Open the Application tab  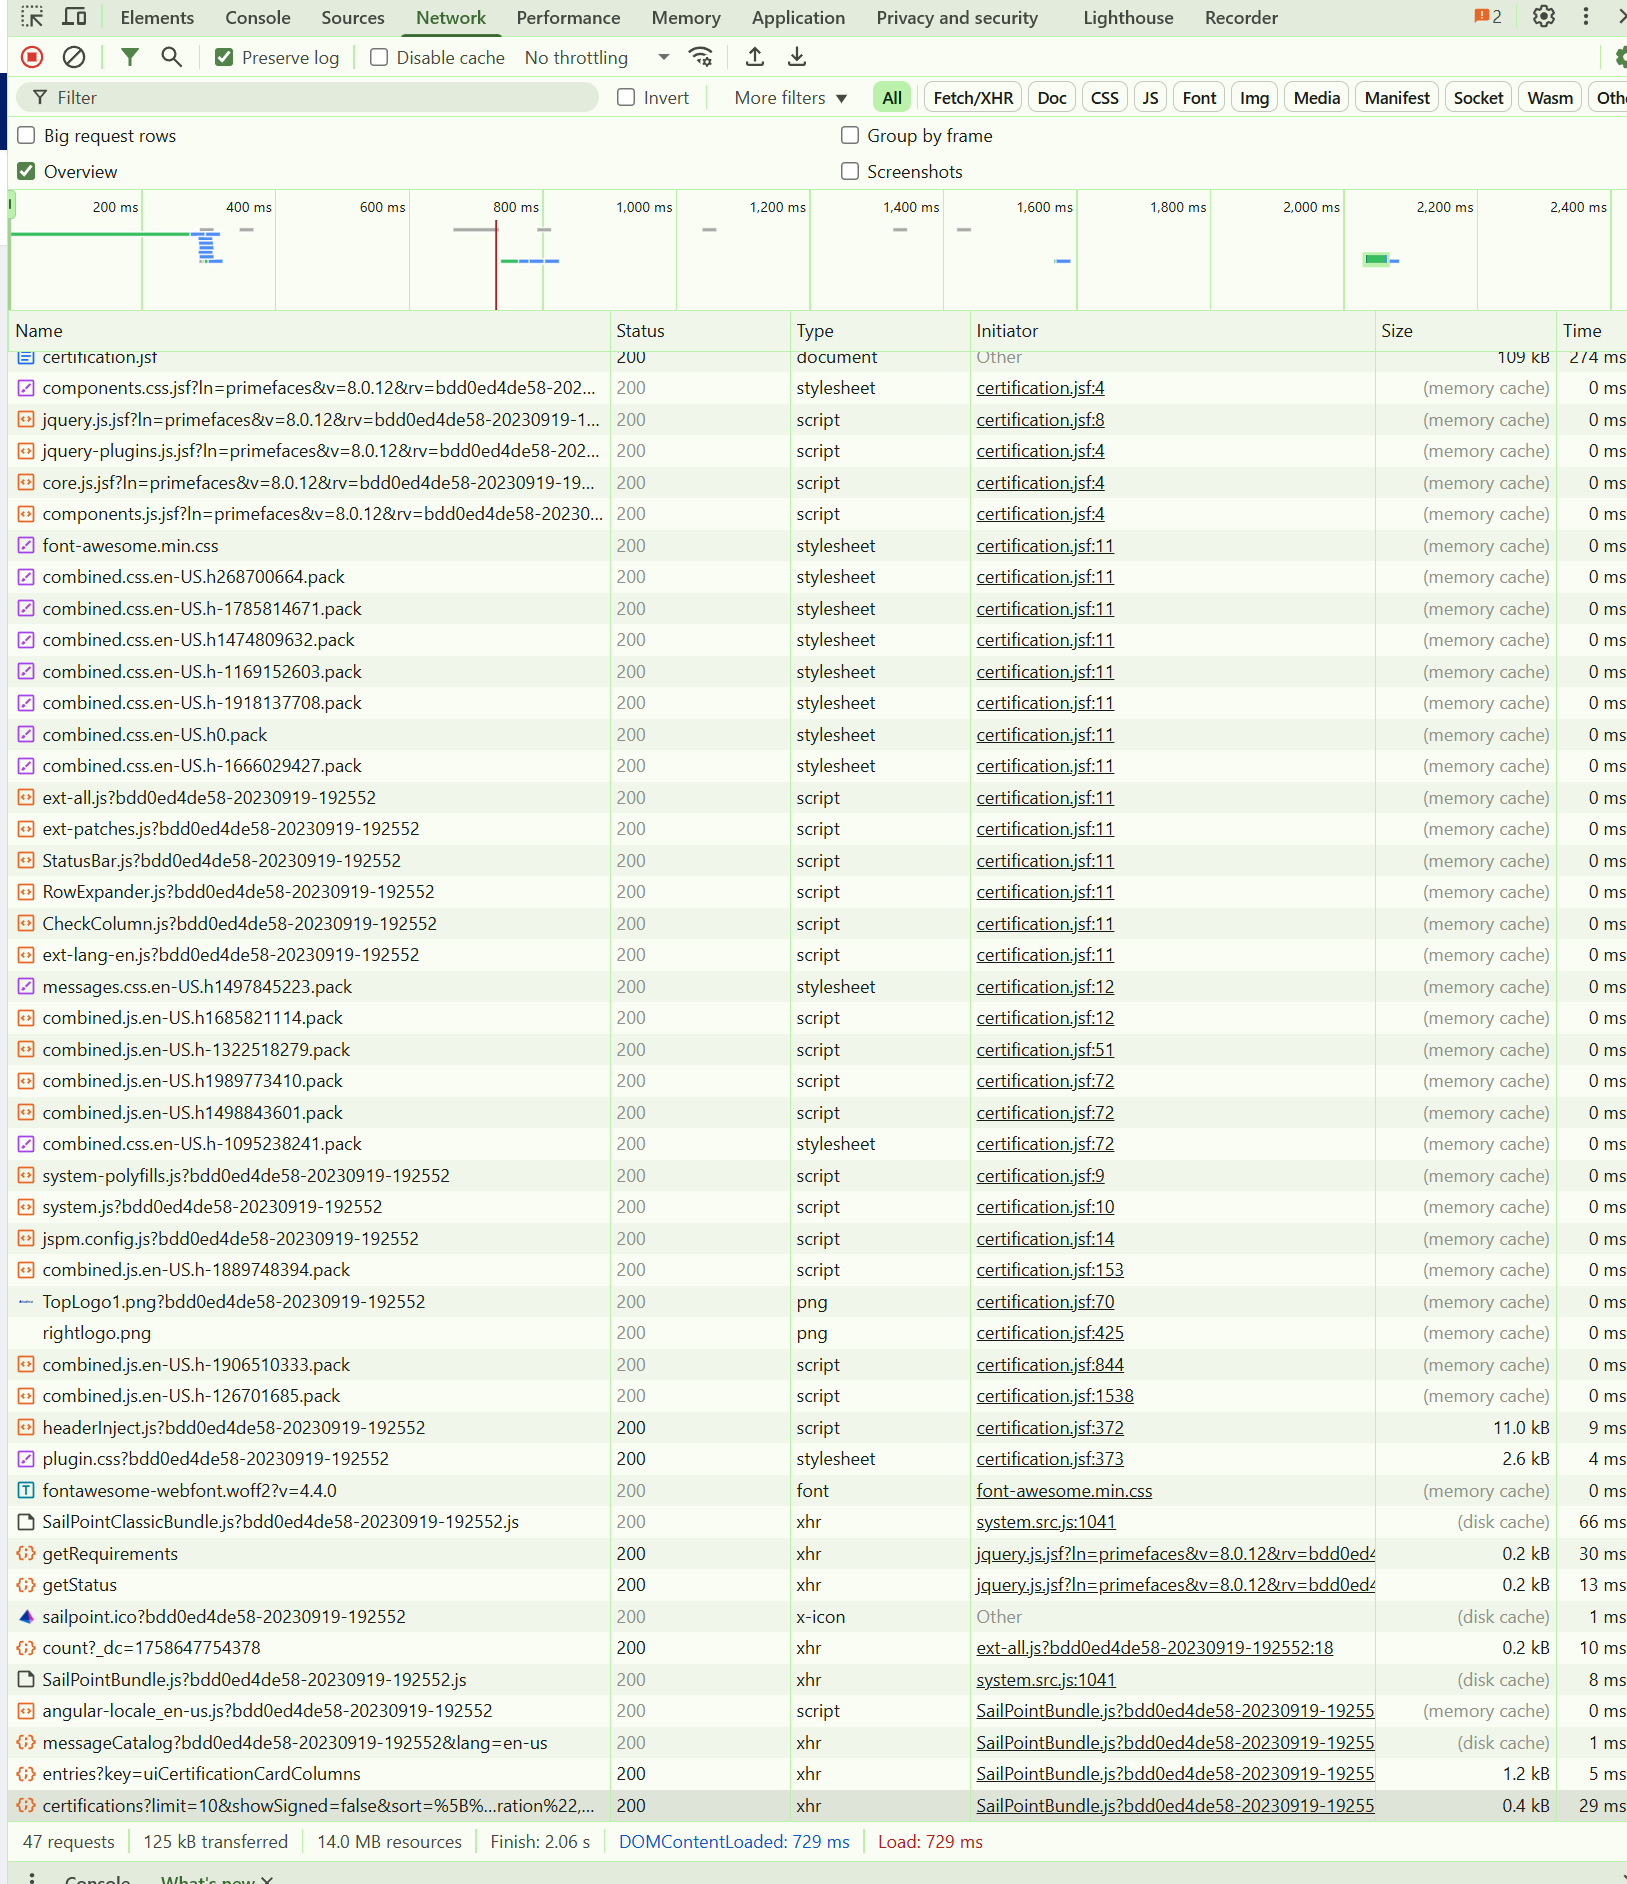798,17
